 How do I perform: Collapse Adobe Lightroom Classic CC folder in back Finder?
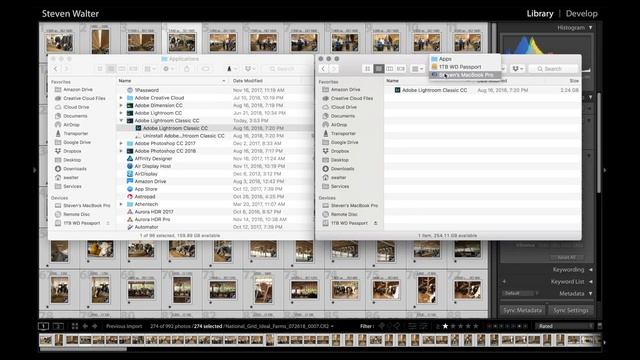[121, 121]
